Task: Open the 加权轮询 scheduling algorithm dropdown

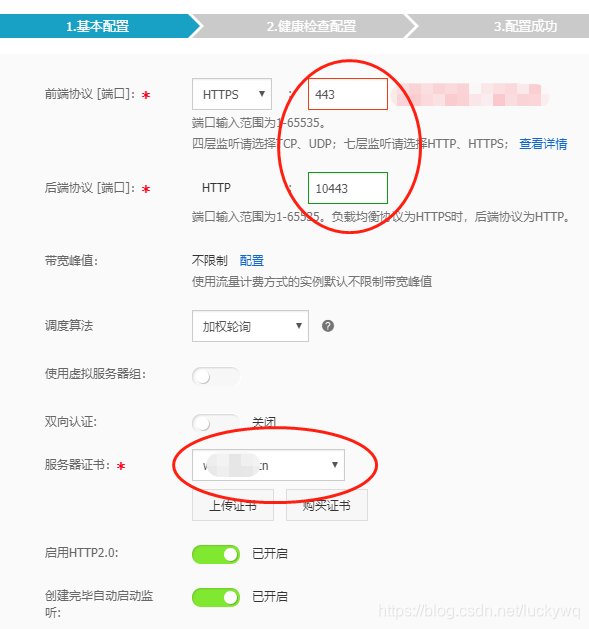Action: (x=250, y=326)
